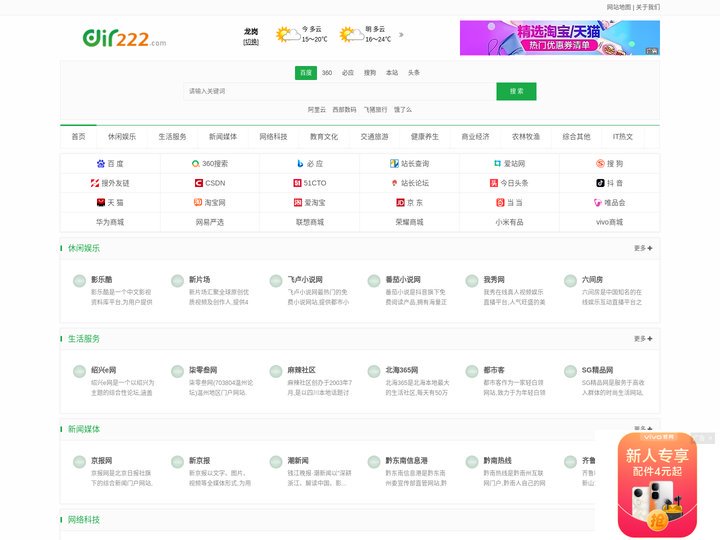This screenshot has height=540, width=720.
Task: Expand 更多 in 休闲娱乐 section
Action: (x=643, y=248)
